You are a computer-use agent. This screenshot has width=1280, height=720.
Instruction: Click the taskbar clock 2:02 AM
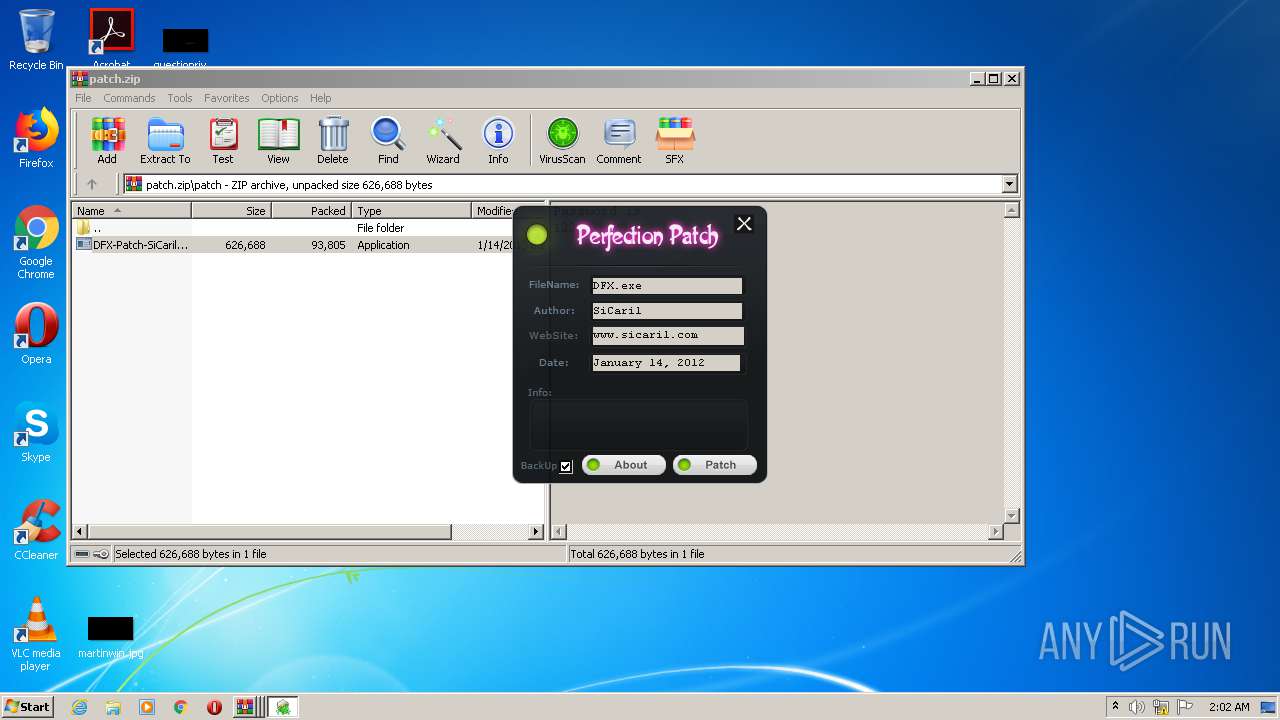1229,707
